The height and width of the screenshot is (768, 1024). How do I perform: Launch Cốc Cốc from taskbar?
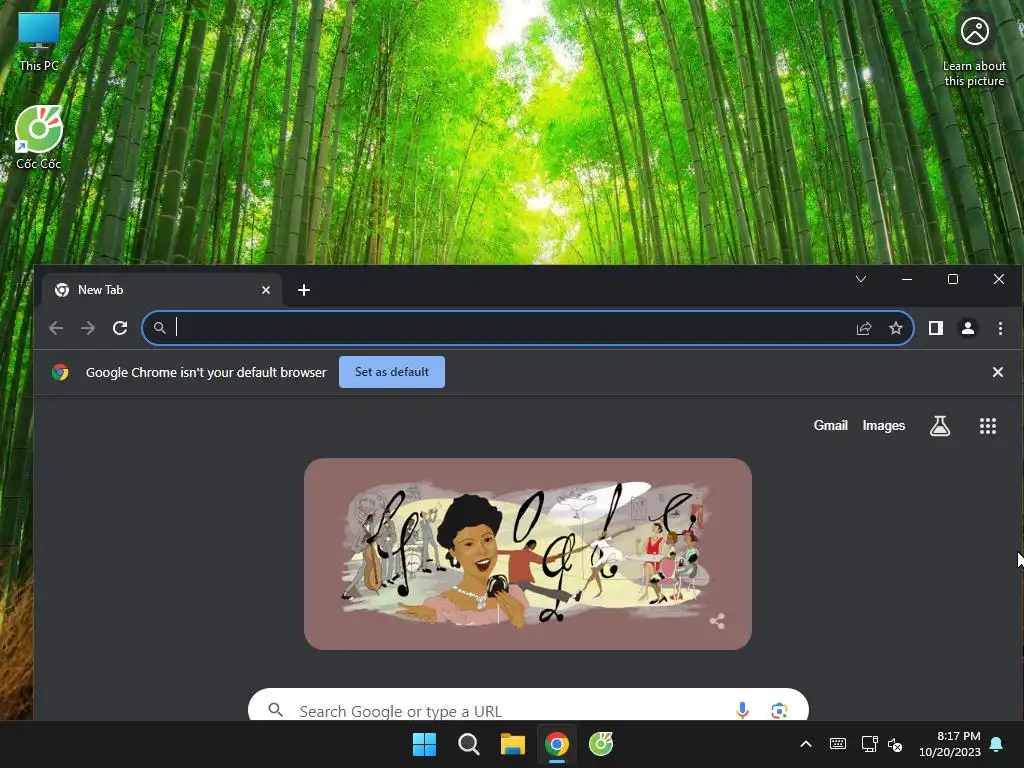point(601,744)
